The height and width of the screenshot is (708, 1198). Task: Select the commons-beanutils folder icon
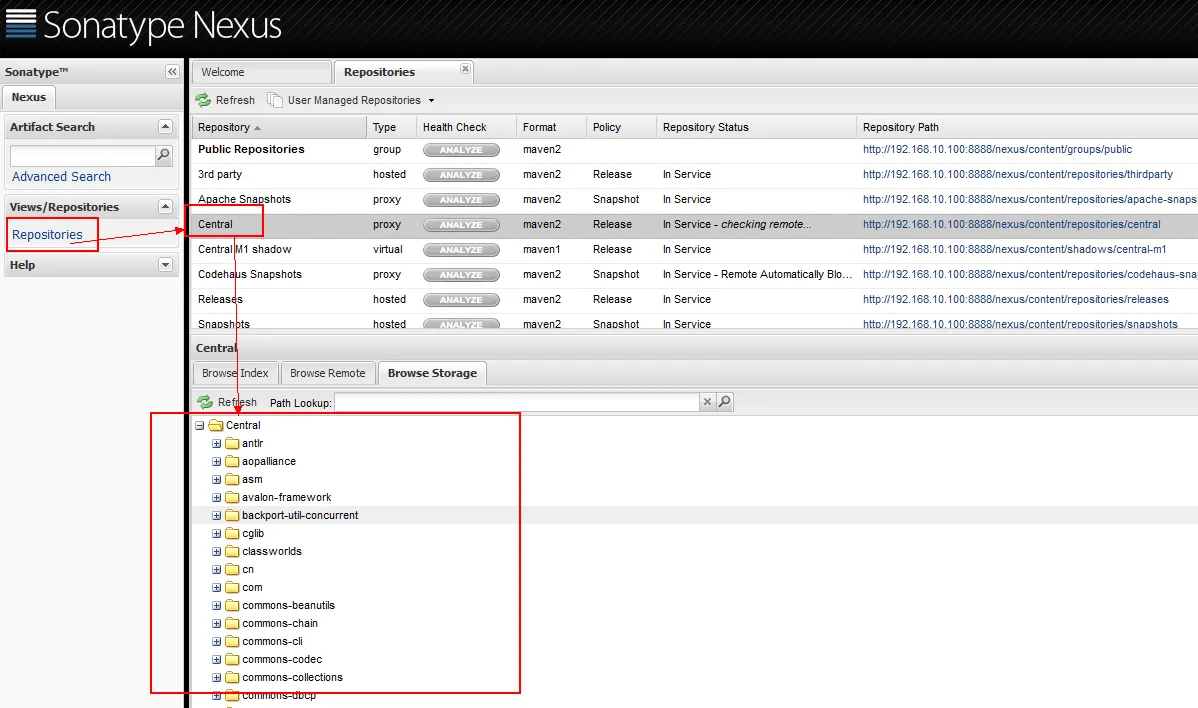(x=232, y=605)
